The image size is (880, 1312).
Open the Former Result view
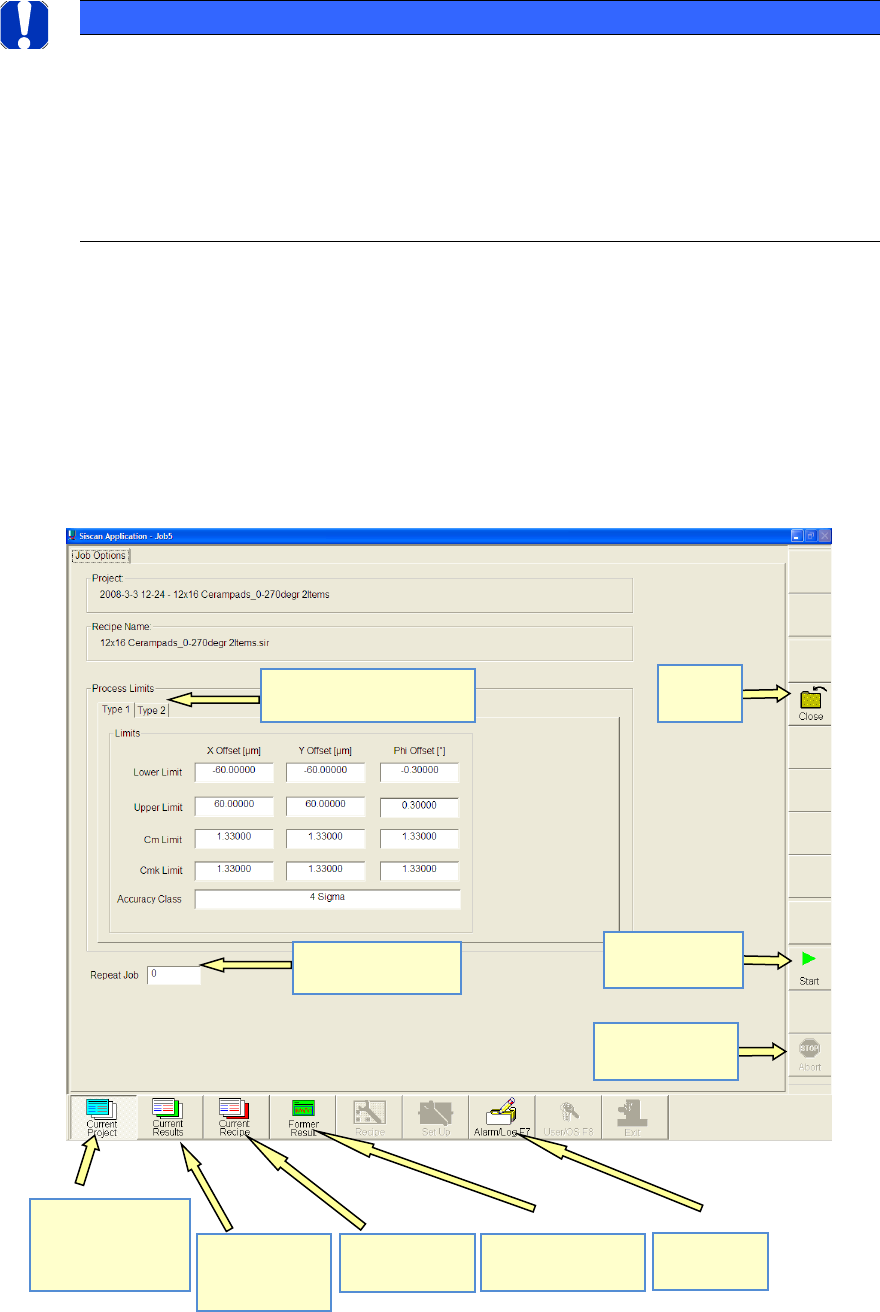pos(302,1117)
